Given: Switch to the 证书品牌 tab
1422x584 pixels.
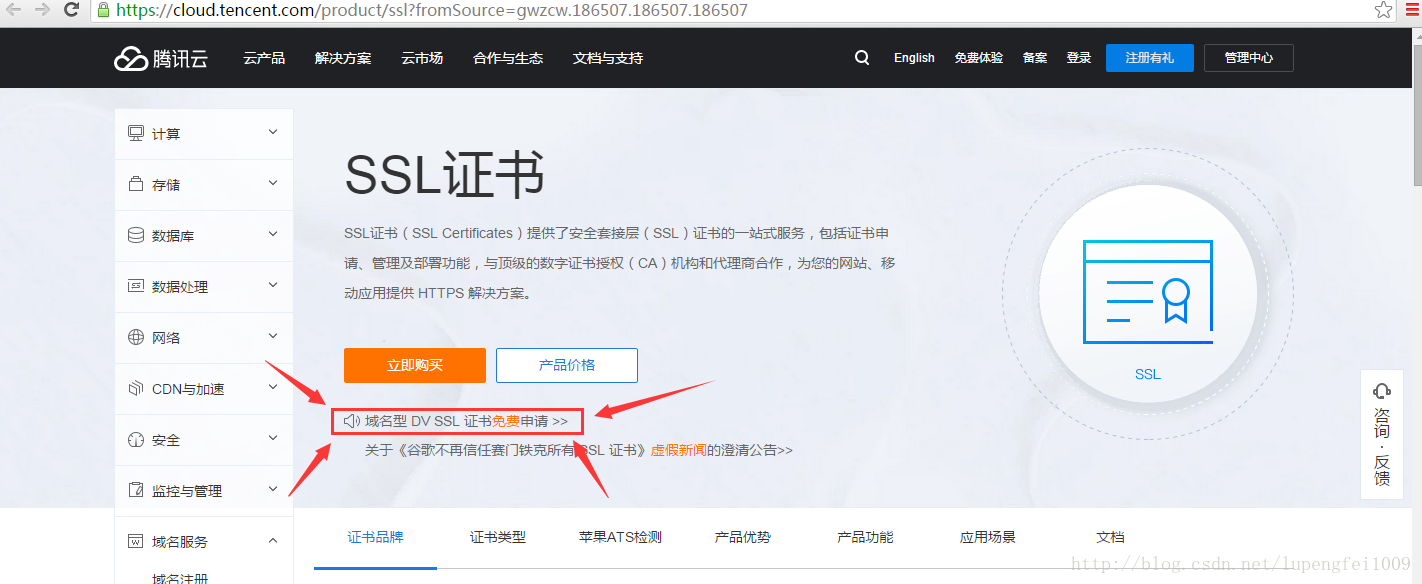Looking at the screenshot, I should click(x=376, y=537).
